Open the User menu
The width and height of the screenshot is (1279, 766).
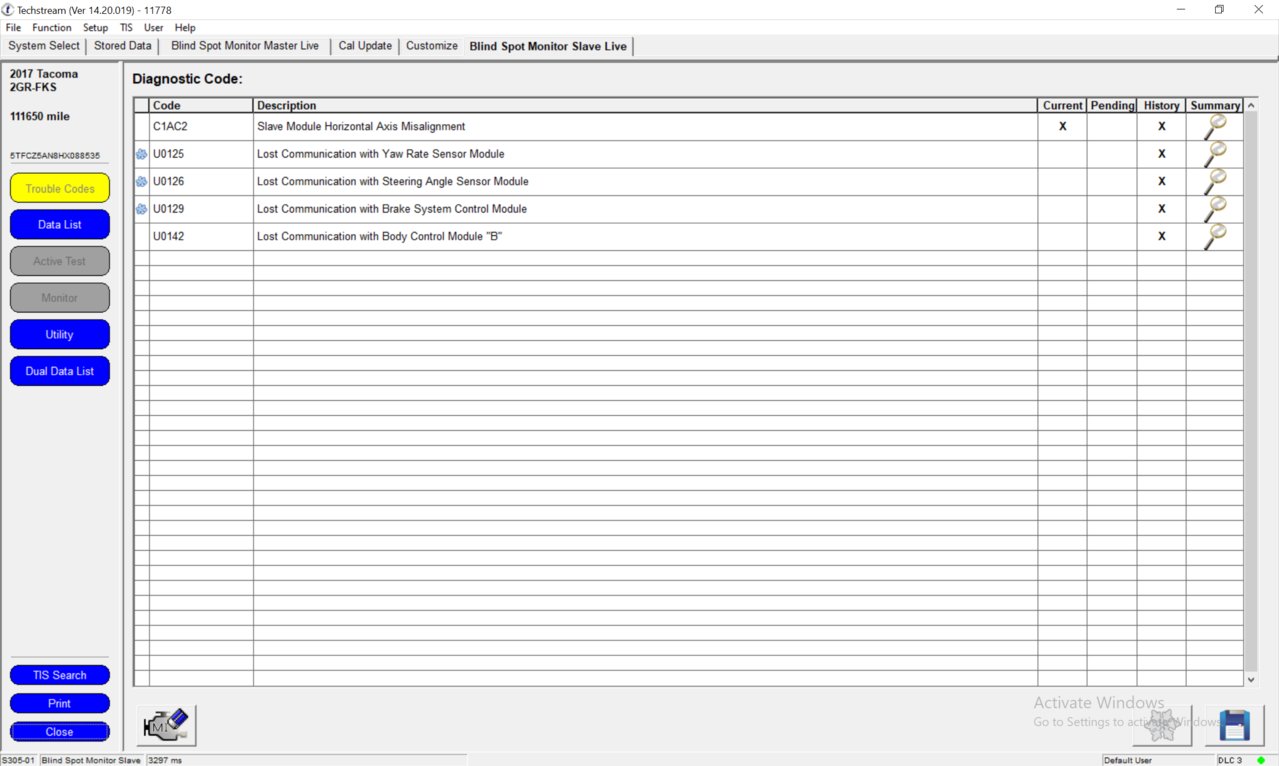click(x=153, y=28)
